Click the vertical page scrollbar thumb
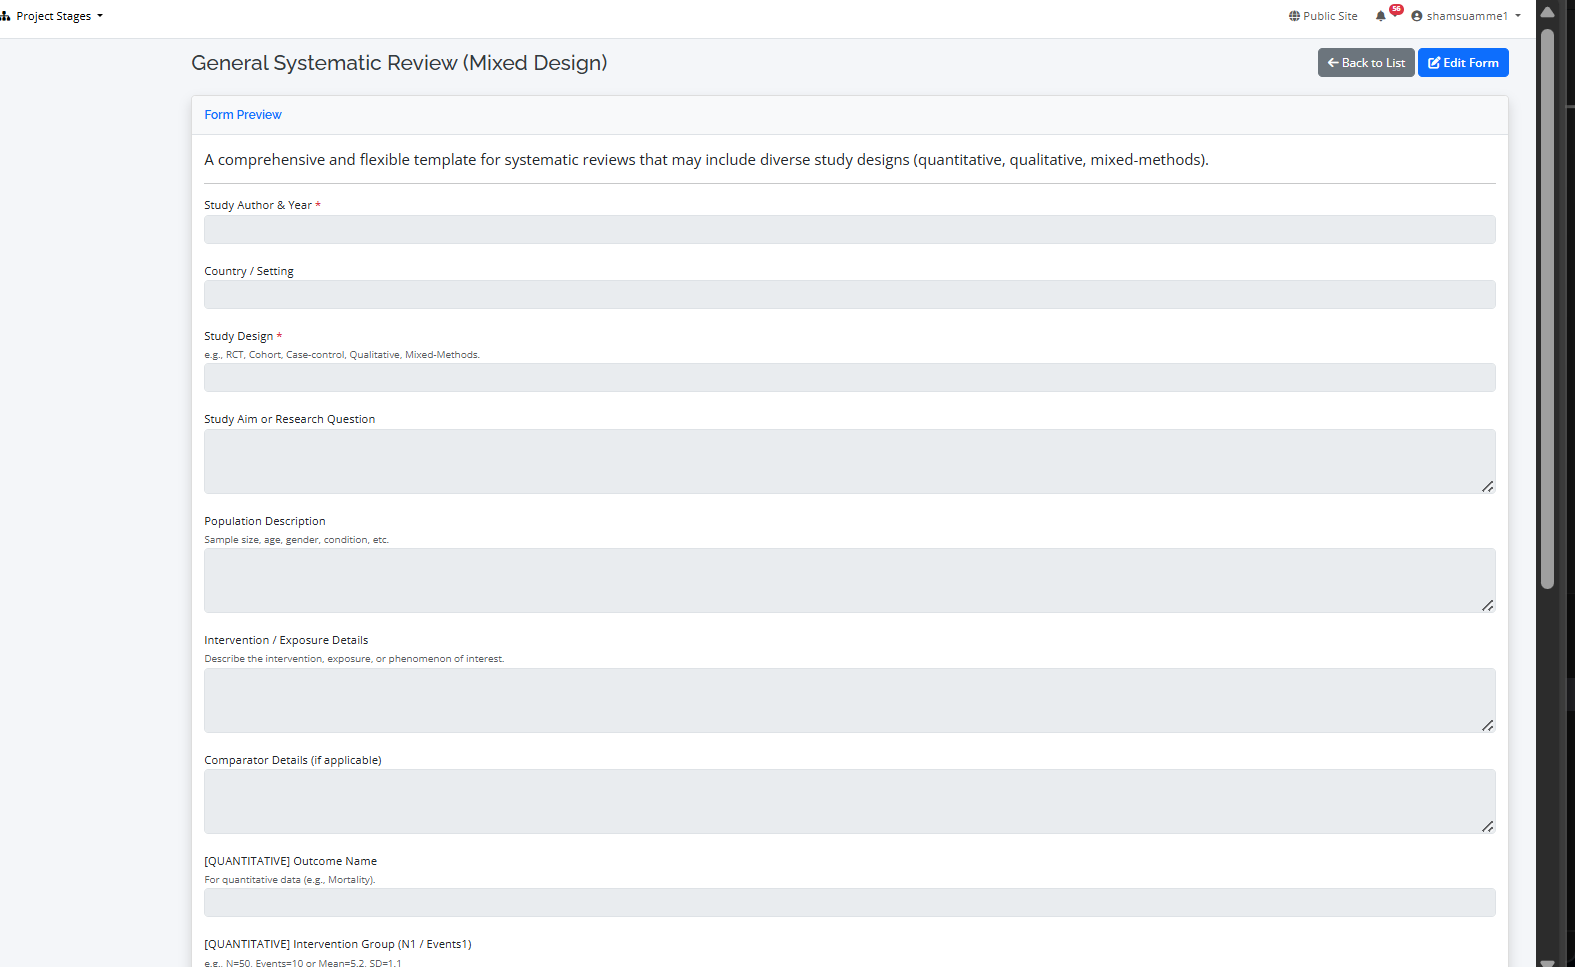This screenshot has height=967, width=1575. coord(1547,300)
